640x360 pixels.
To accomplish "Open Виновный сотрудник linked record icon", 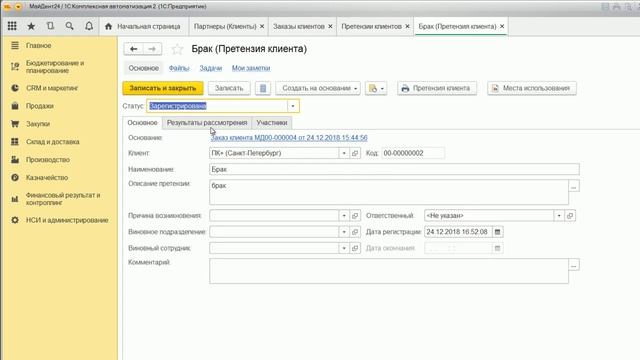I will [355, 248].
